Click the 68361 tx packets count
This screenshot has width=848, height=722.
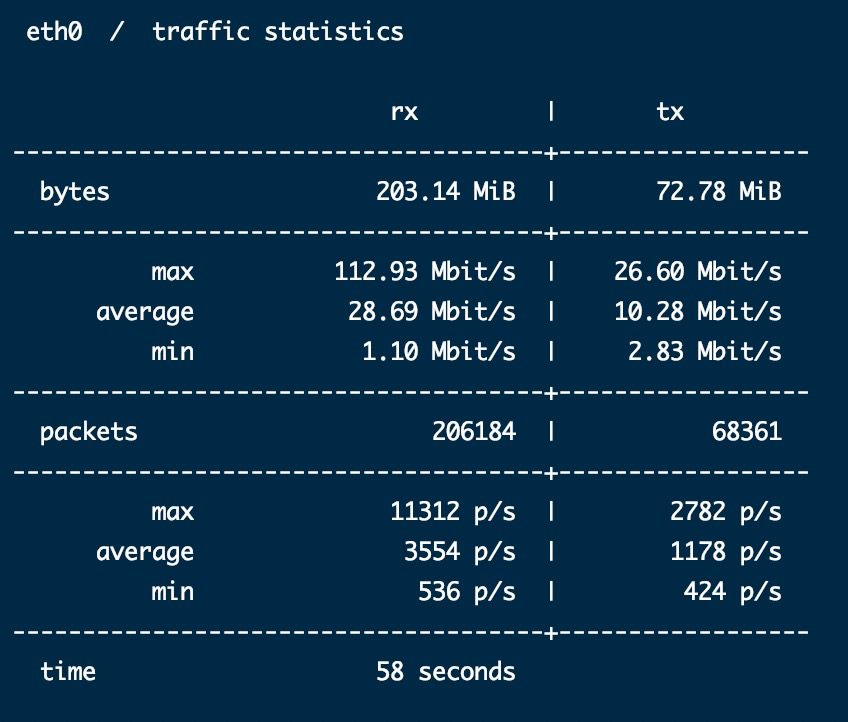[747, 431]
